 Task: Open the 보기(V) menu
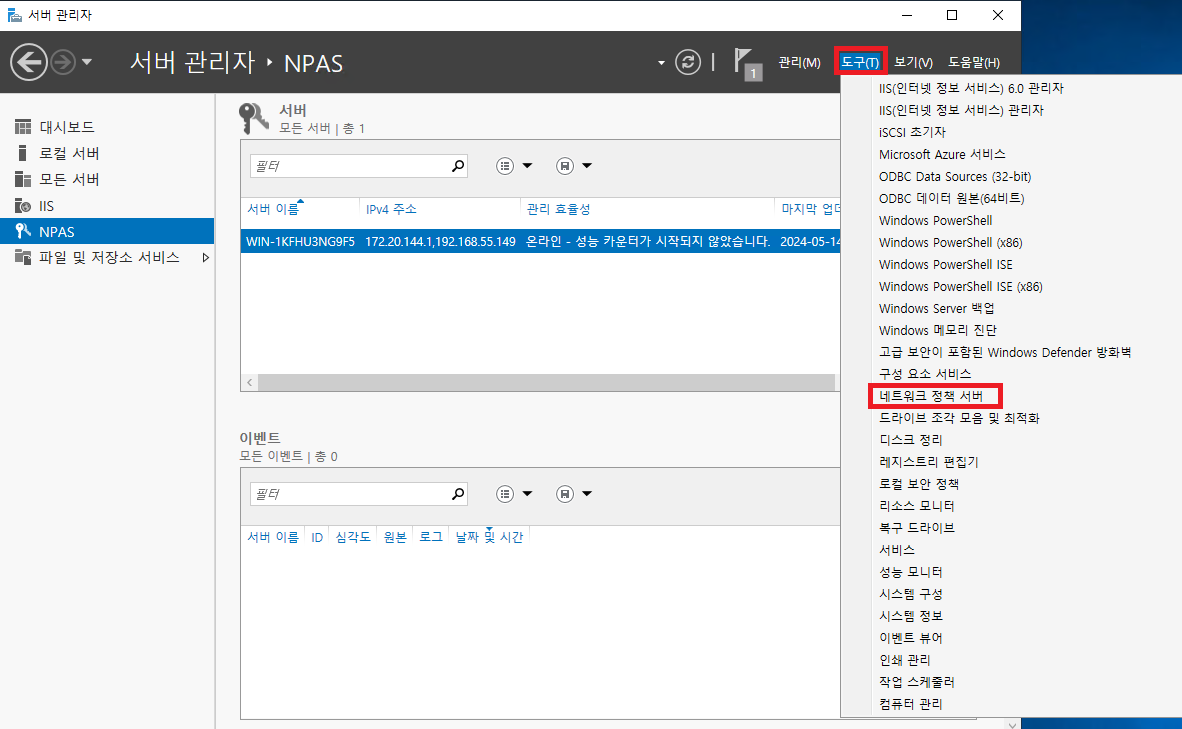pyautogui.click(x=913, y=63)
